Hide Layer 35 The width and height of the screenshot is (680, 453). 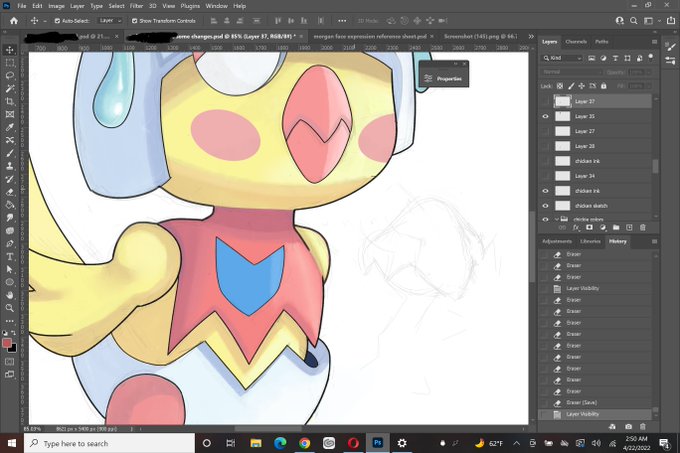coord(546,116)
